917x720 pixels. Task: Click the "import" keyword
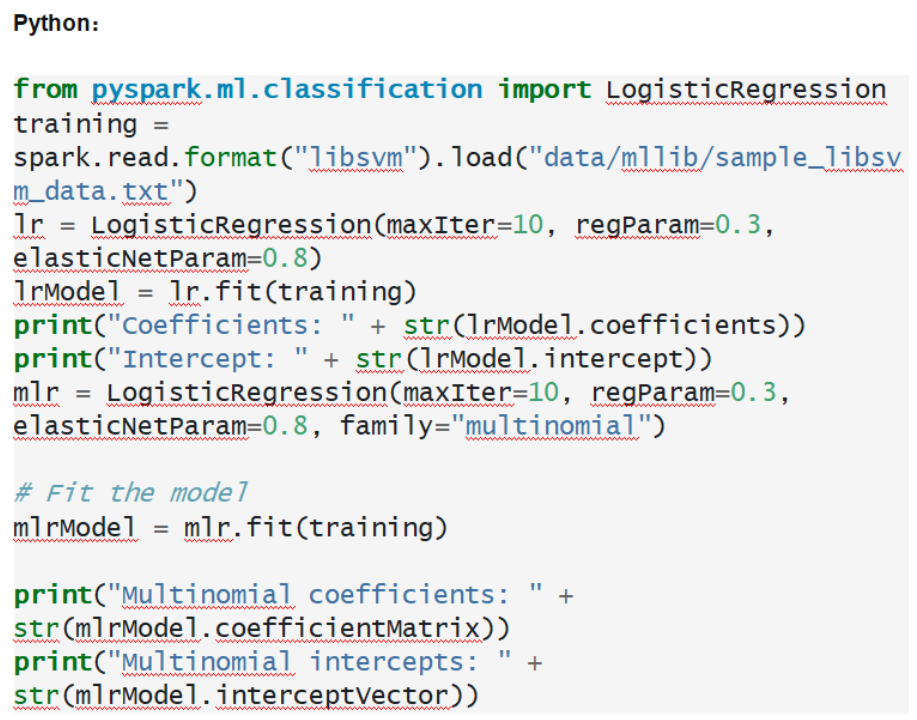point(546,90)
